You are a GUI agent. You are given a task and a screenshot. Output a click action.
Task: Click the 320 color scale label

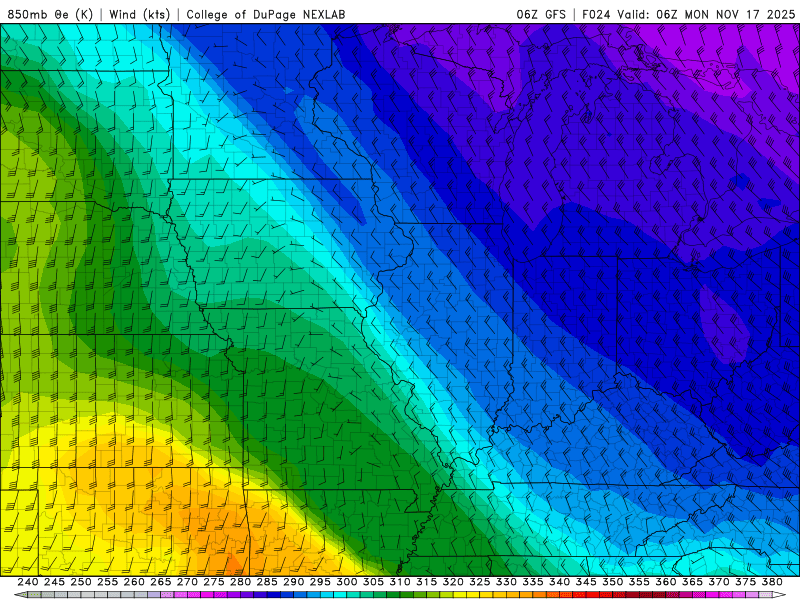coord(453,582)
